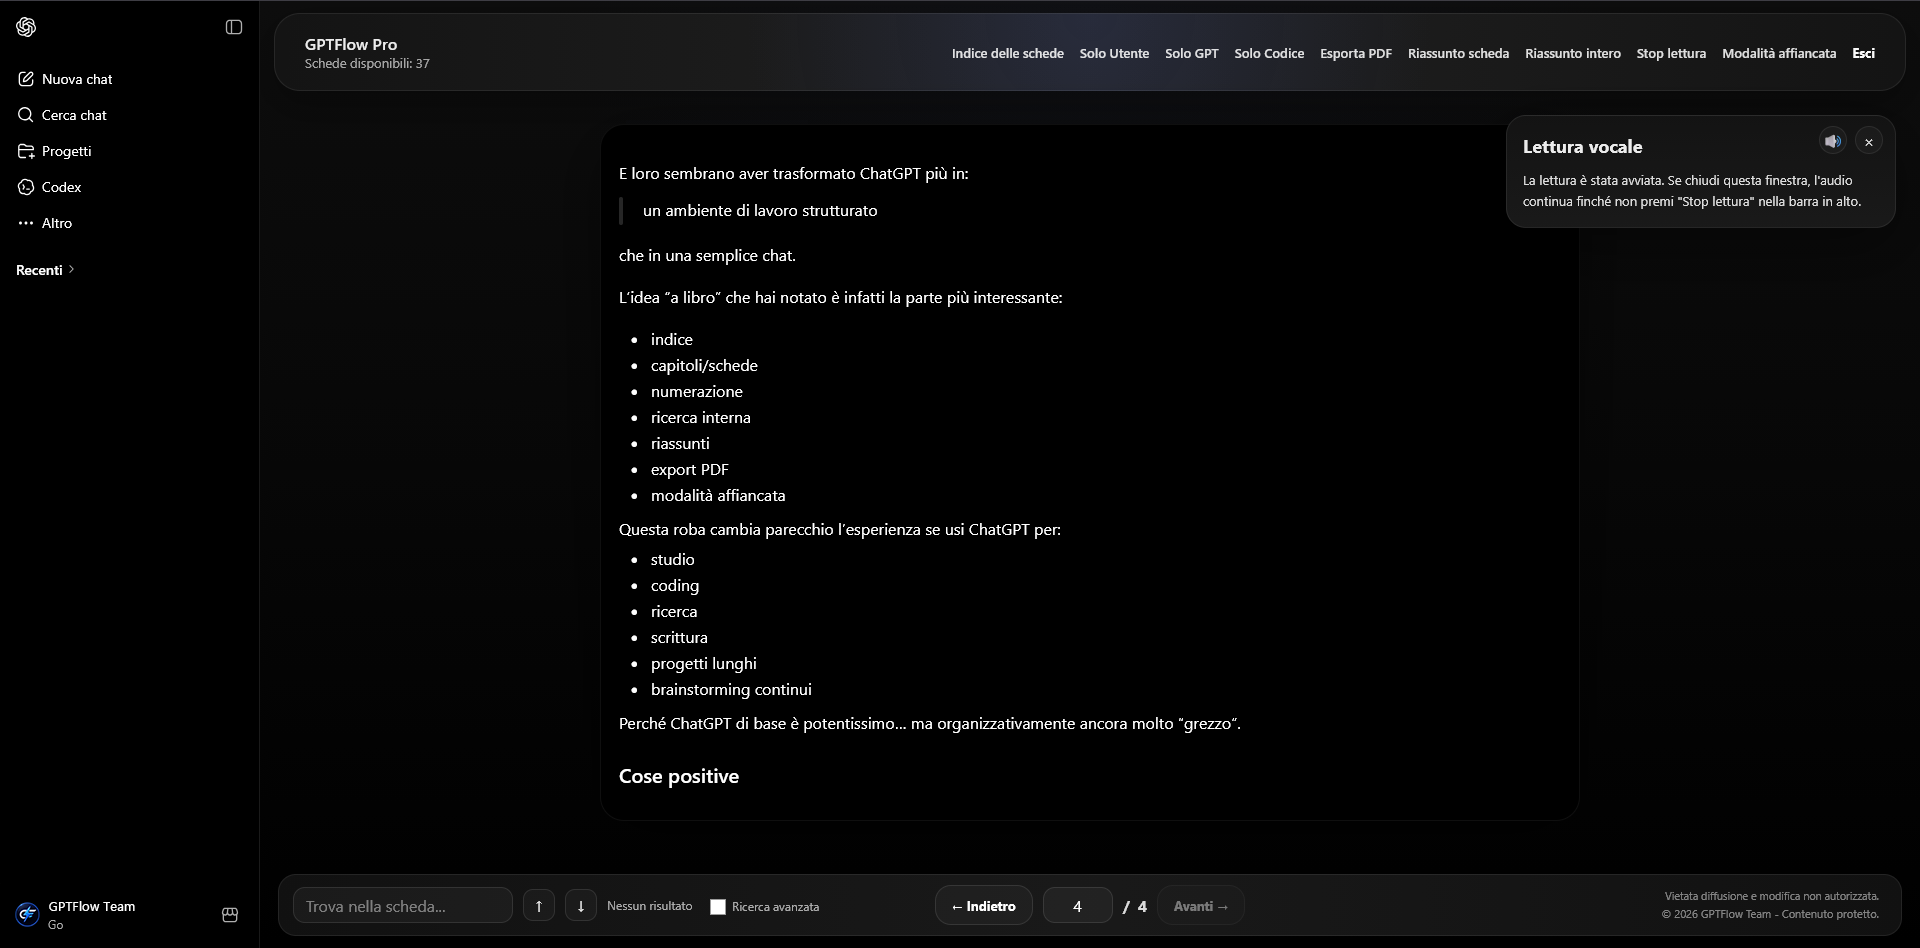Click the 'modalità affiancata' list item
The height and width of the screenshot is (948, 1920).
[x=718, y=496]
